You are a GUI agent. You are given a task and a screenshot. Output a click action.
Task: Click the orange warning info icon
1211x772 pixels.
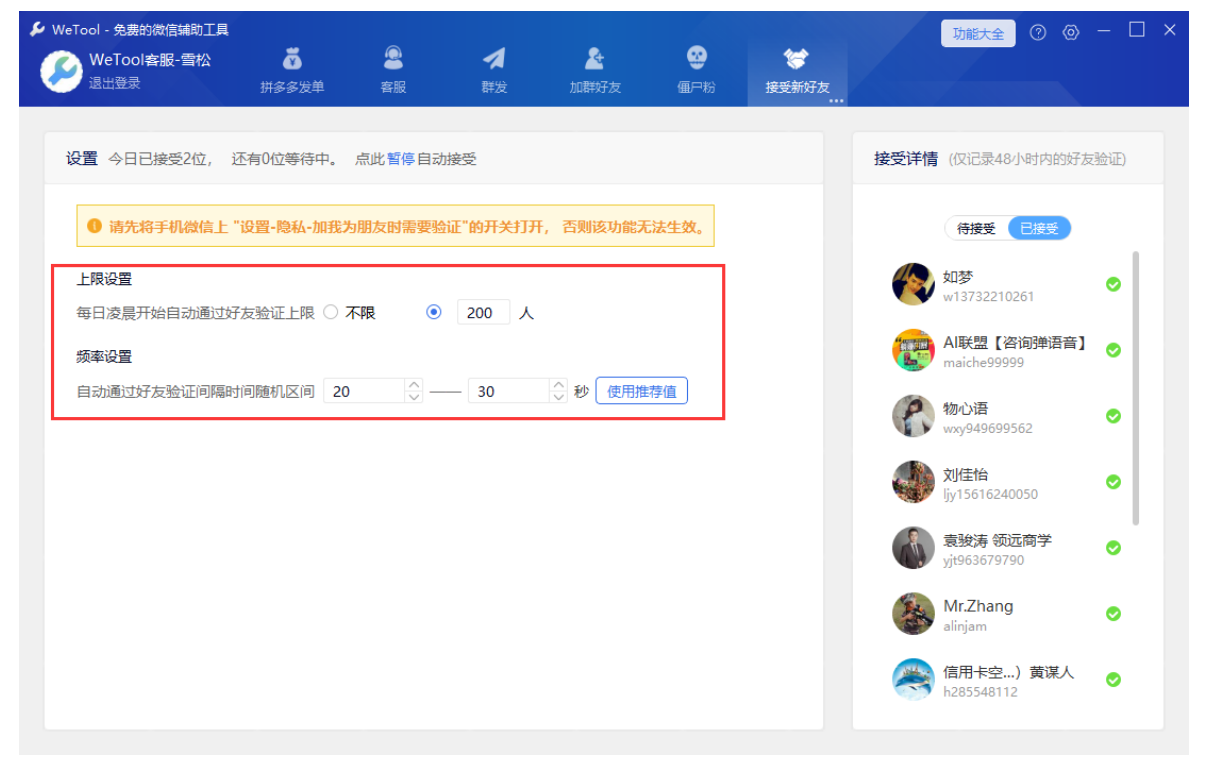pos(95,226)
